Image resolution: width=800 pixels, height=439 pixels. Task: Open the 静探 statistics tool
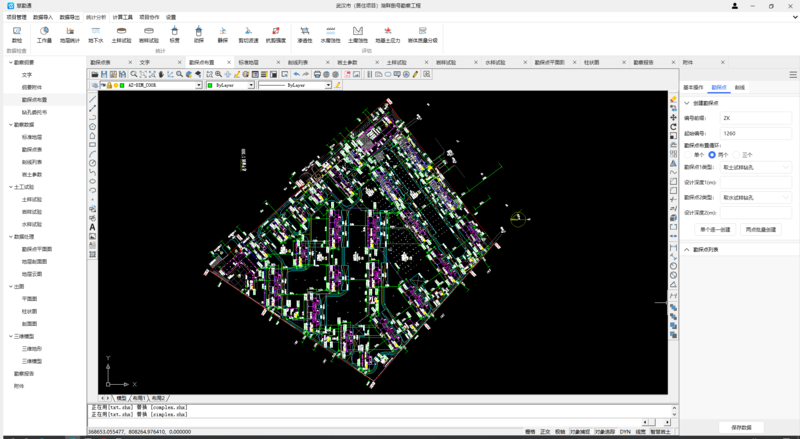(x=223, y=34)
